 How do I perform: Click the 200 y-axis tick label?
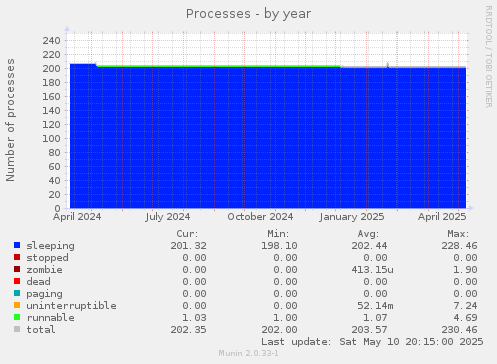(52, 69)
